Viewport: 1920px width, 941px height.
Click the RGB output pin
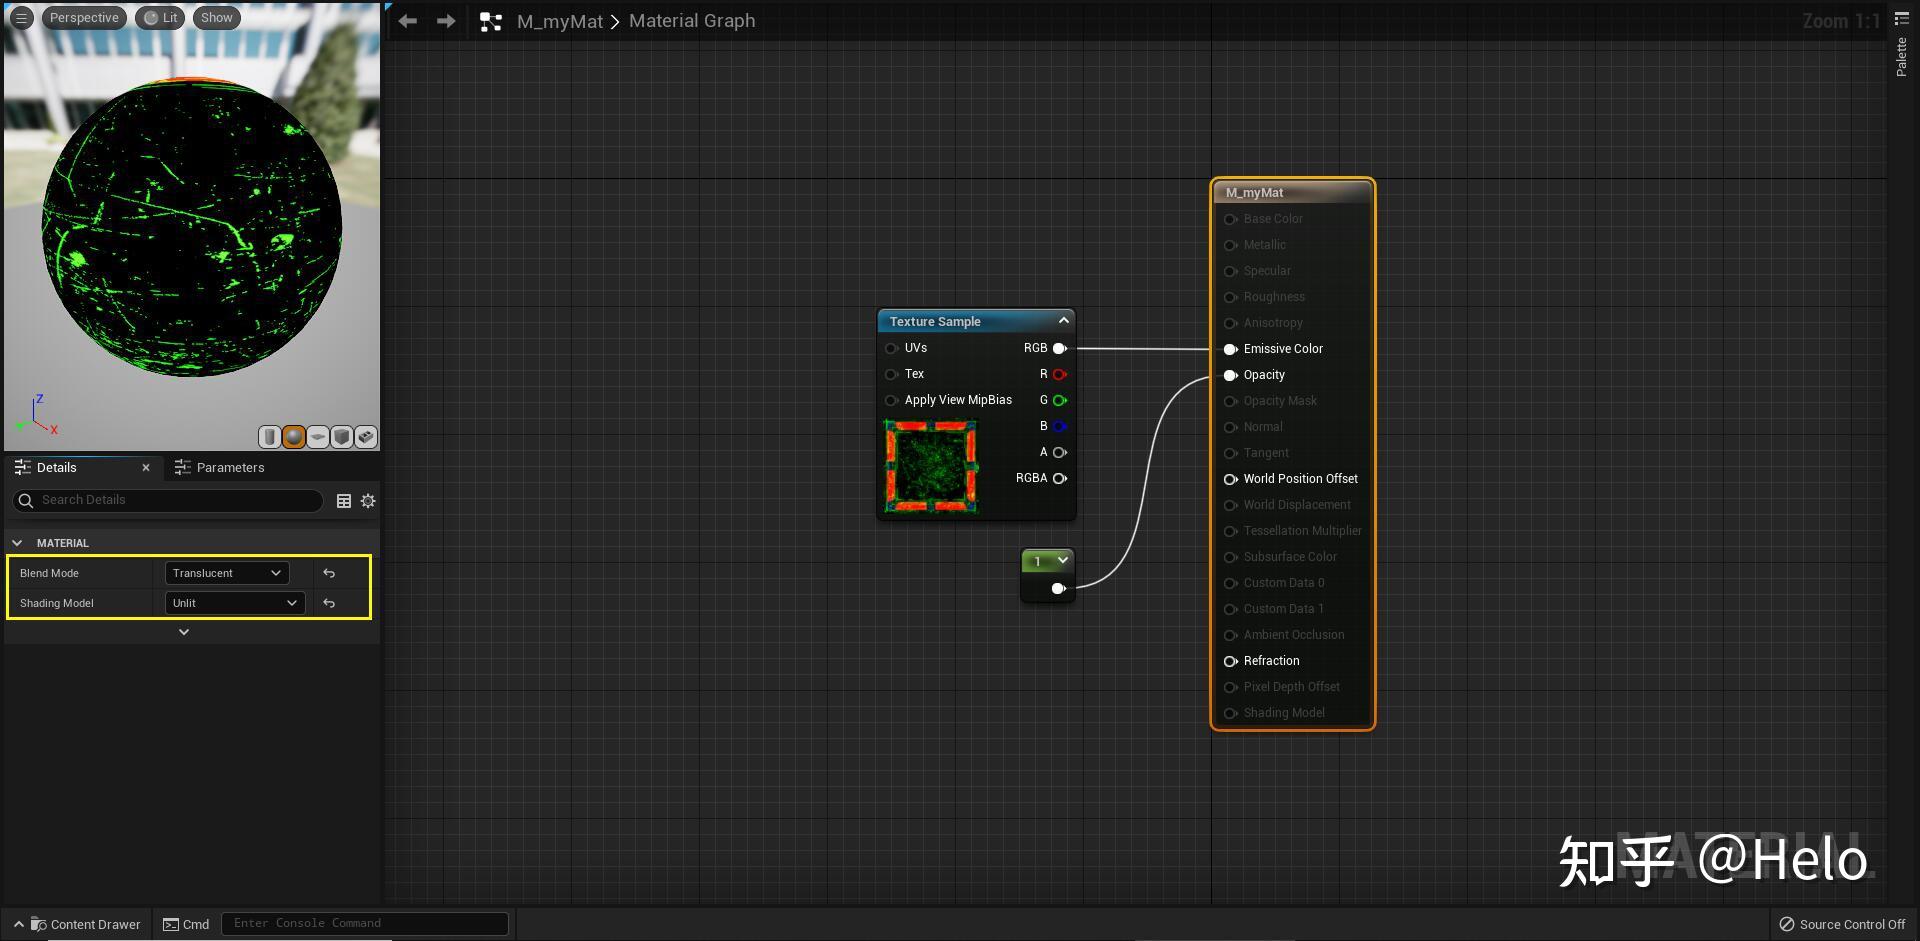(1060, 348)
